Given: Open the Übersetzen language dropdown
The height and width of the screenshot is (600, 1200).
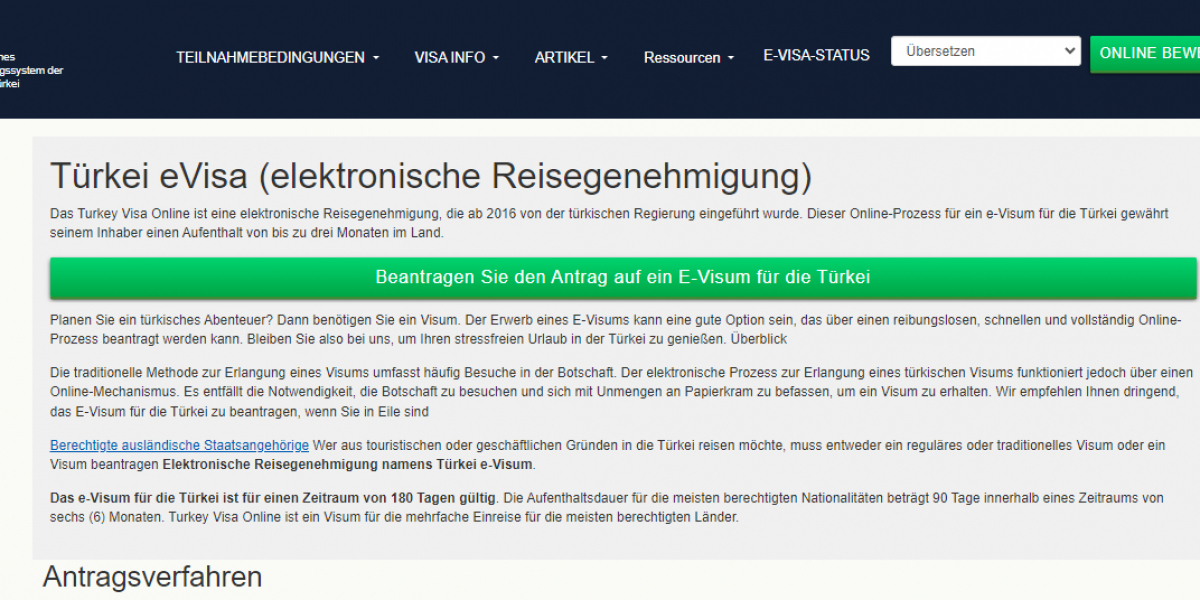Looking at the screenshot, I should (985, 51).
